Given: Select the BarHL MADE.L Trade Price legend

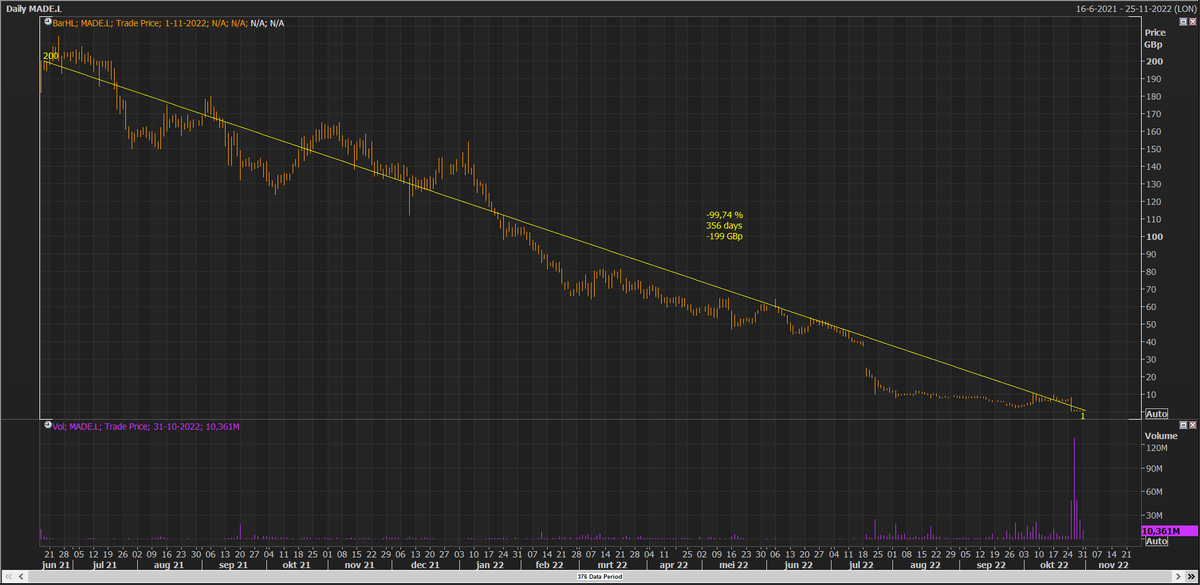Looking at the screenshot, I should tap(168, 22).
